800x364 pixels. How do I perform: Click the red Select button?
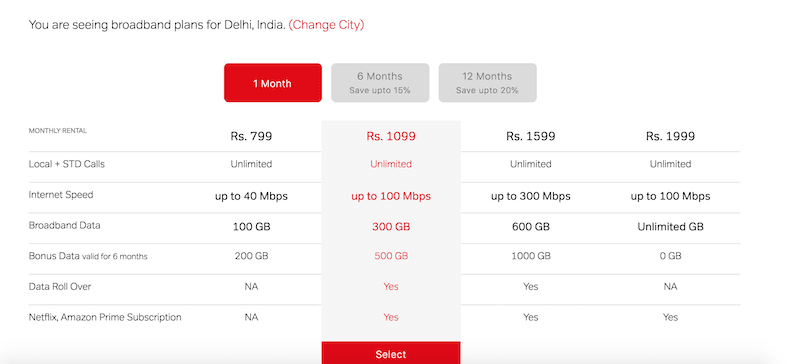[391, 353]
